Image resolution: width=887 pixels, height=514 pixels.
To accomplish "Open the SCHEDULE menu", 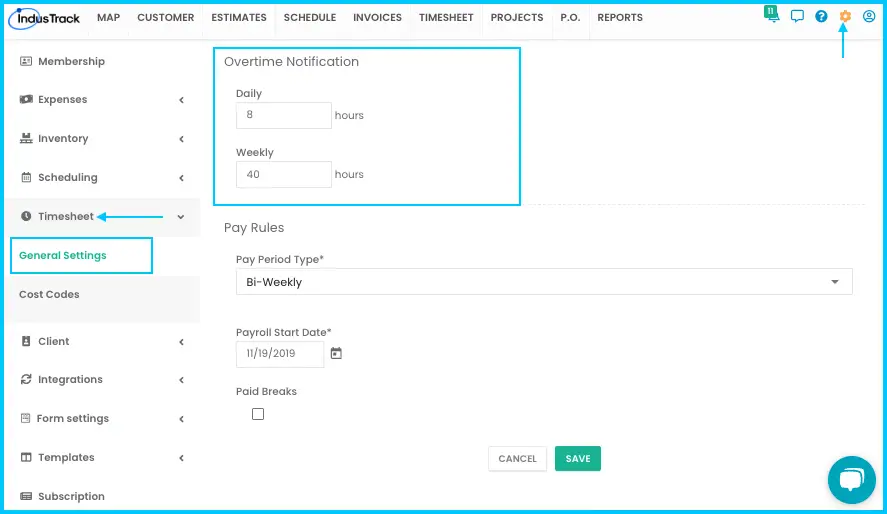I will (x=309, y=18).
